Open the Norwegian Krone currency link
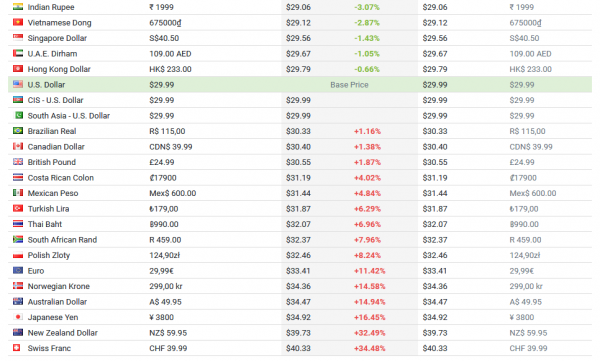The height and width of the screenshot is (361, 600). (x=59, y=286)
